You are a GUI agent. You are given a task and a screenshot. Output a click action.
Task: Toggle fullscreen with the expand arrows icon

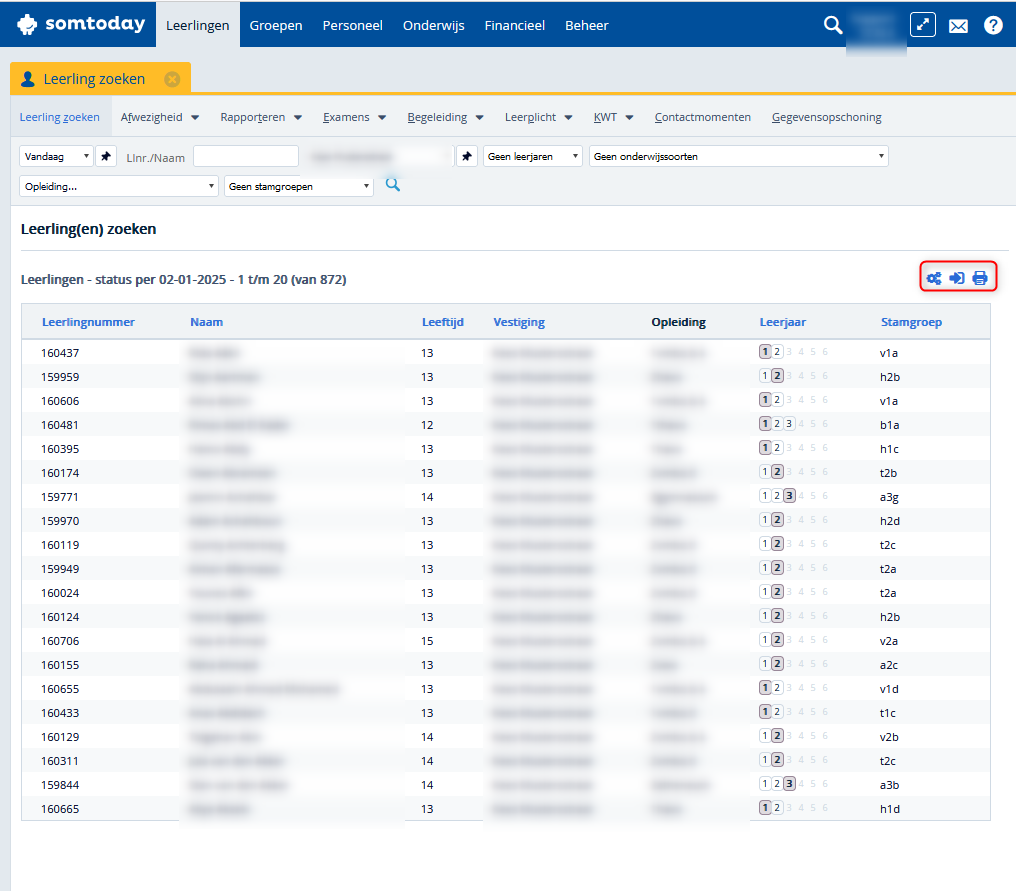click(923, 25)
